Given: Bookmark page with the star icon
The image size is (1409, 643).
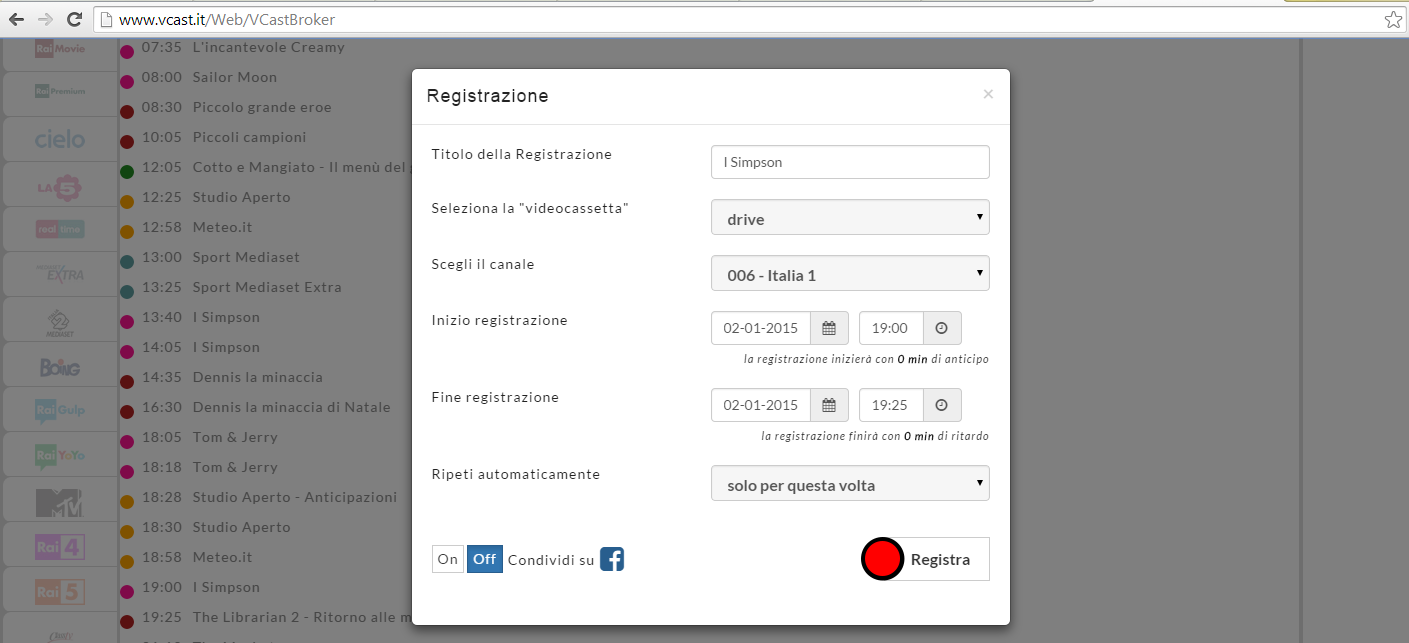Looking at the screenshot, I should click(1392, 19).
